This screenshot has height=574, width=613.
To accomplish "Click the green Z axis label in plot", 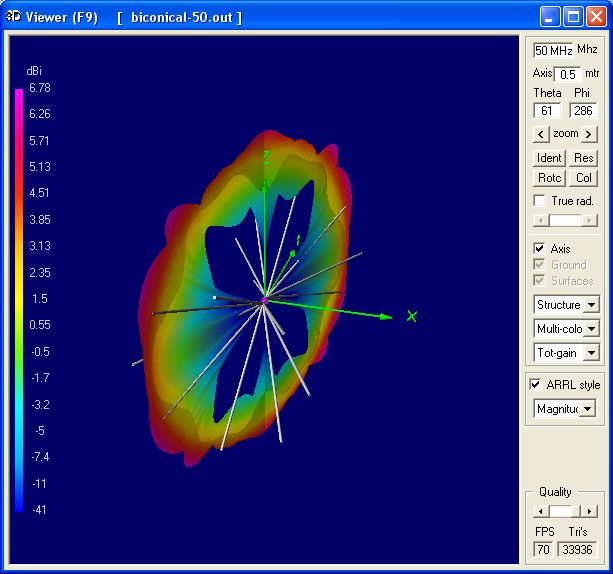I will (267, 157).
